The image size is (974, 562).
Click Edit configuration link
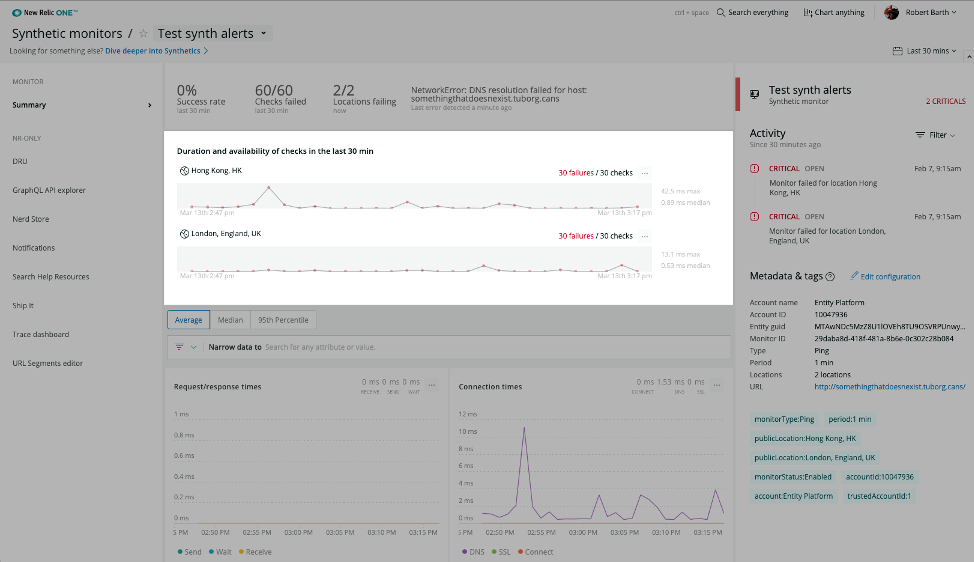pos(885,277)
